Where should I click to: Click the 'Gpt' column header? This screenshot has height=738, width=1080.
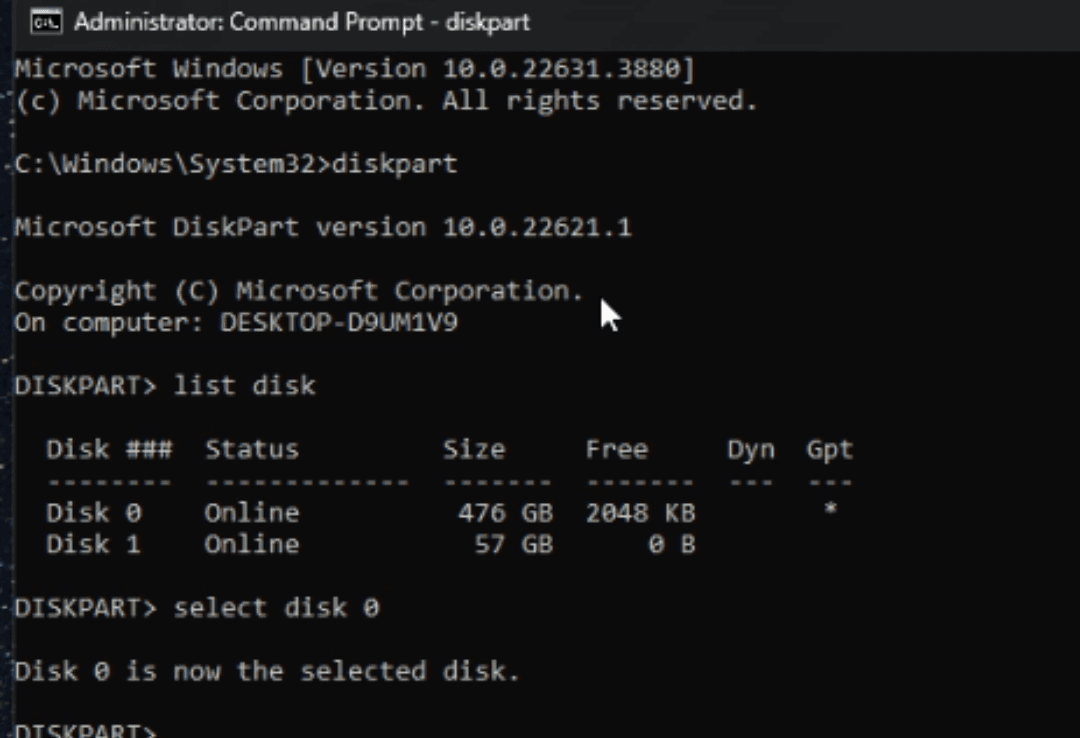tap(830, 449)
